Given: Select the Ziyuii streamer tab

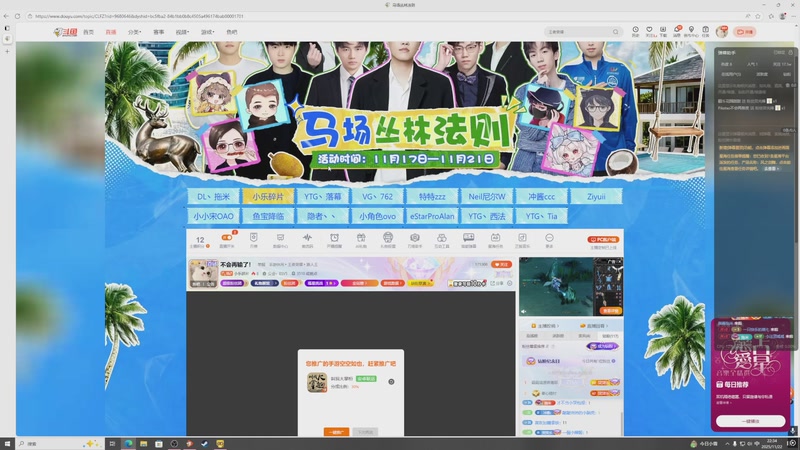Looking at the screenshot, I should [x=596, y=196].
